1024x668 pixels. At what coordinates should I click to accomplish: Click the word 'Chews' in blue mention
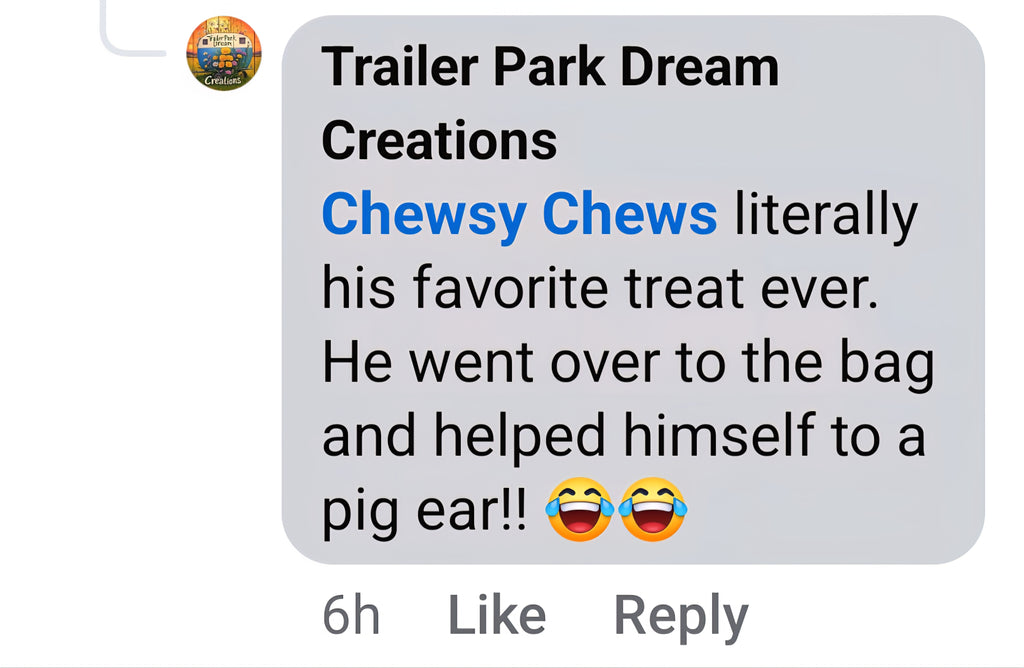pyautogui.click(x=630, y=214)
